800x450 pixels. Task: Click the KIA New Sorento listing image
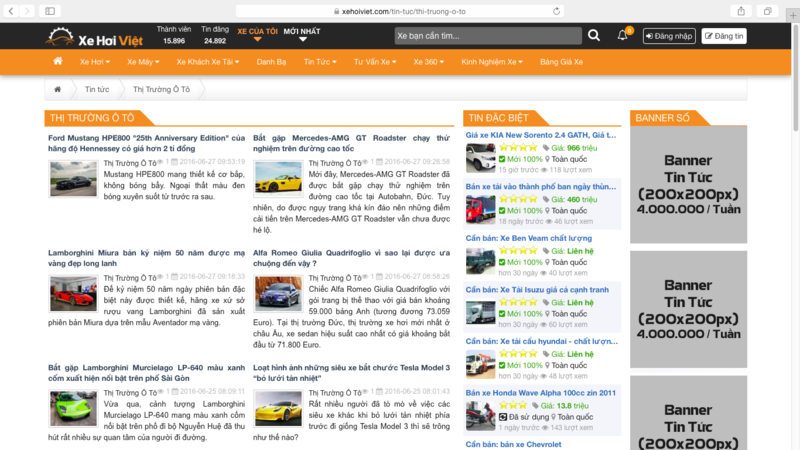coord(480,158)
